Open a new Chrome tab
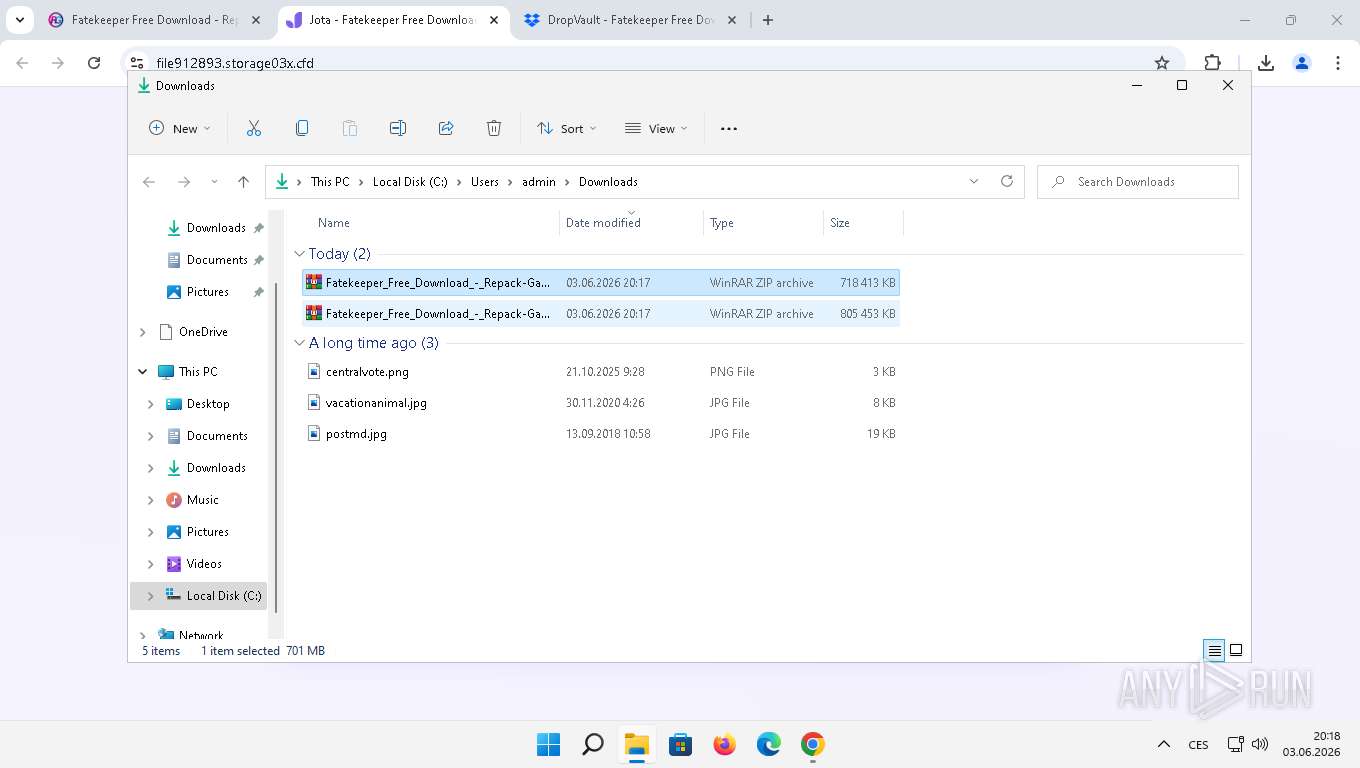The width and height of the screenshot is (1360, 768). point(768,20)
